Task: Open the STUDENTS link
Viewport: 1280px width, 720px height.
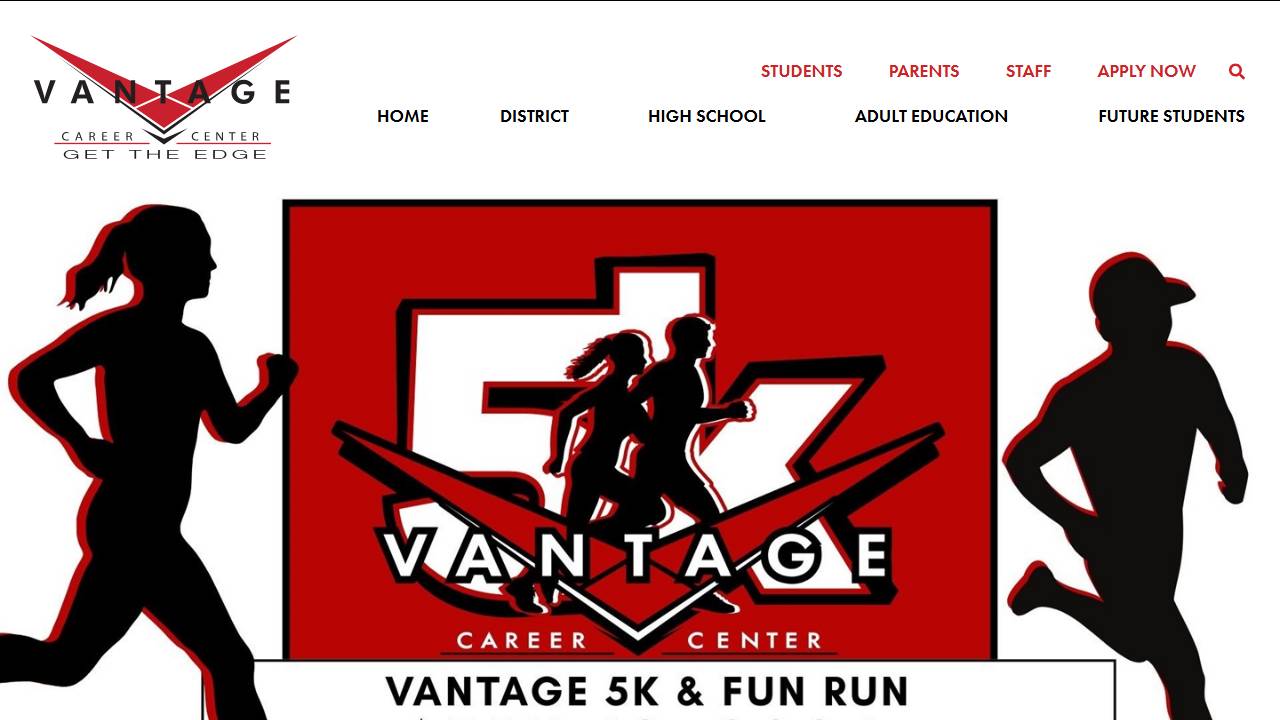Action: click(801, 71)
